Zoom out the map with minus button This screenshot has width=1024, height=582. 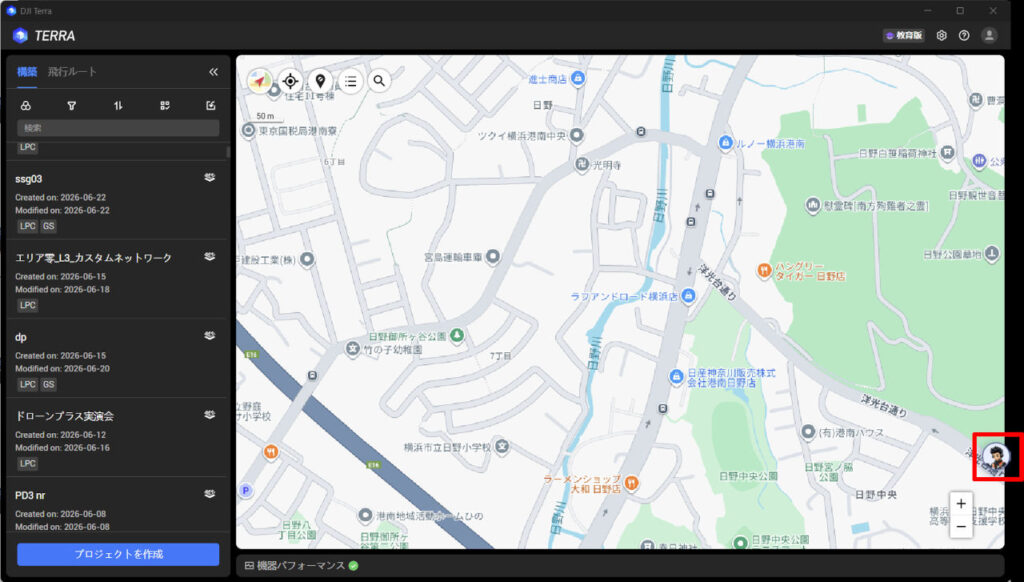click(x=961, y=526)
